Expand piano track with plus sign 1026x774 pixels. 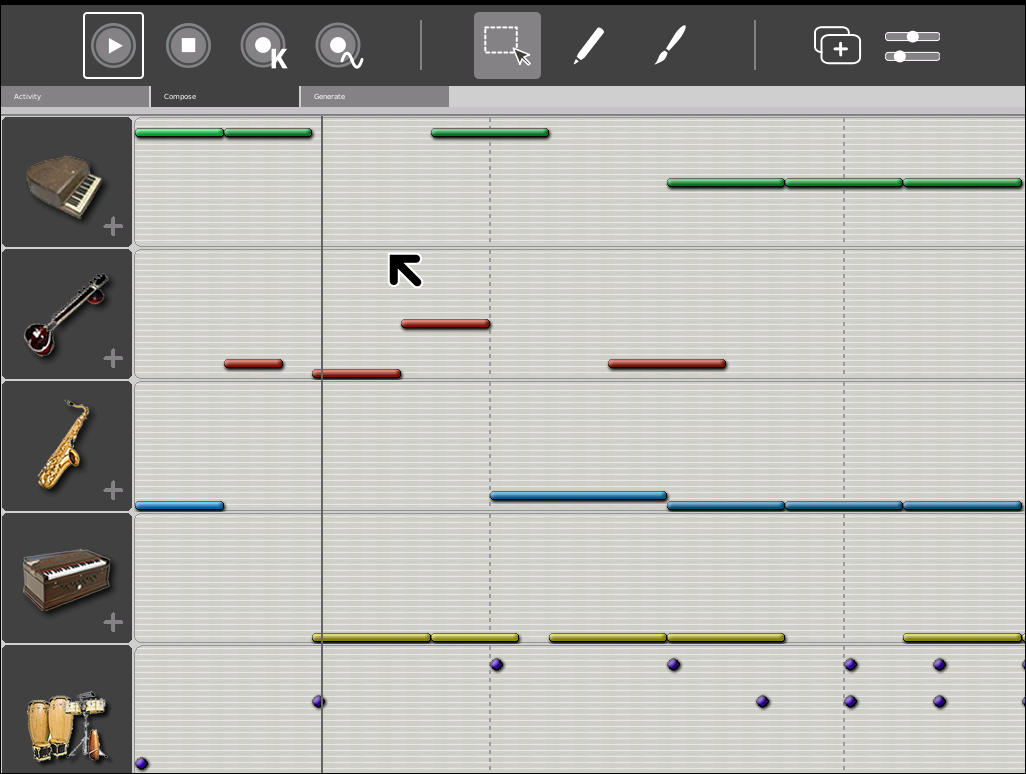click(x=113, y=227)
